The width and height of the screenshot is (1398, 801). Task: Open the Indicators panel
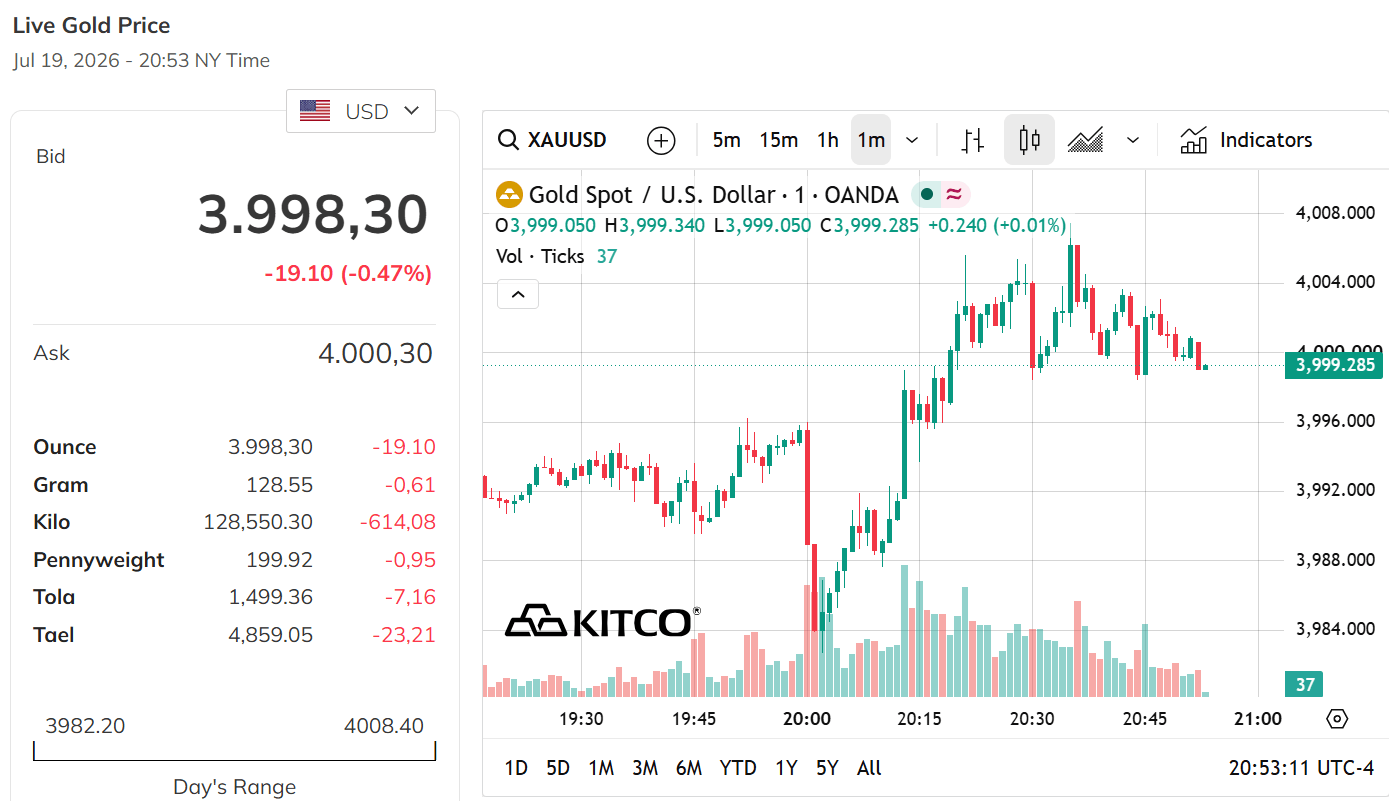1246,140
